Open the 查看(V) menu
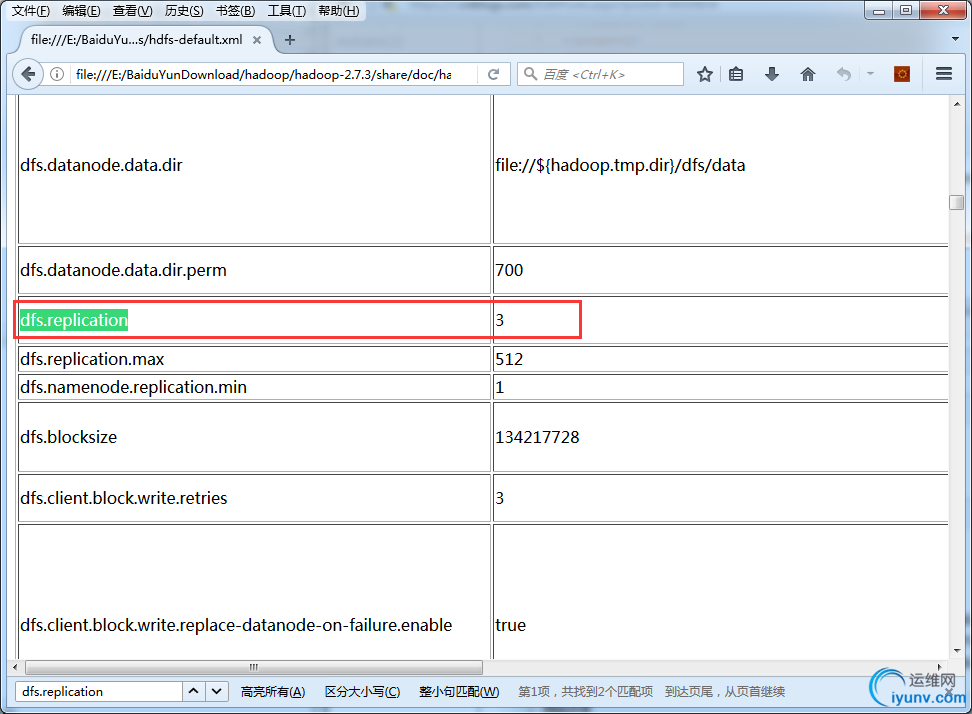 pos(133,11)
